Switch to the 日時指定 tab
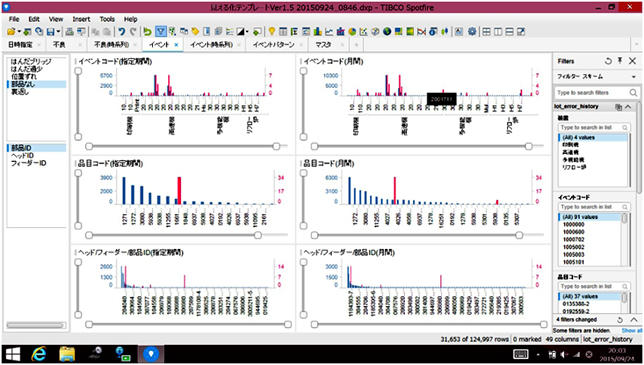This screenshot has height=365, width=644. click(x=20, y=45)
